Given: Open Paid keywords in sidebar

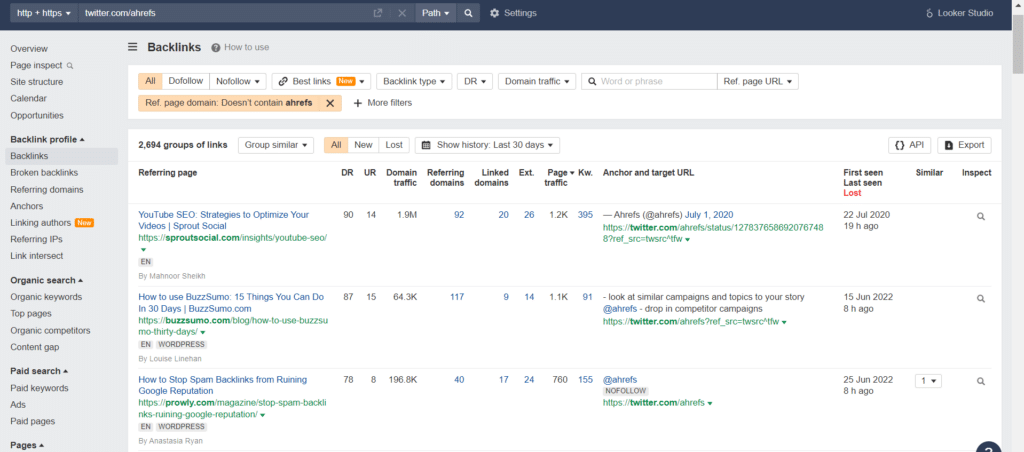Looking at the screenshot, I should click(39, 388).
